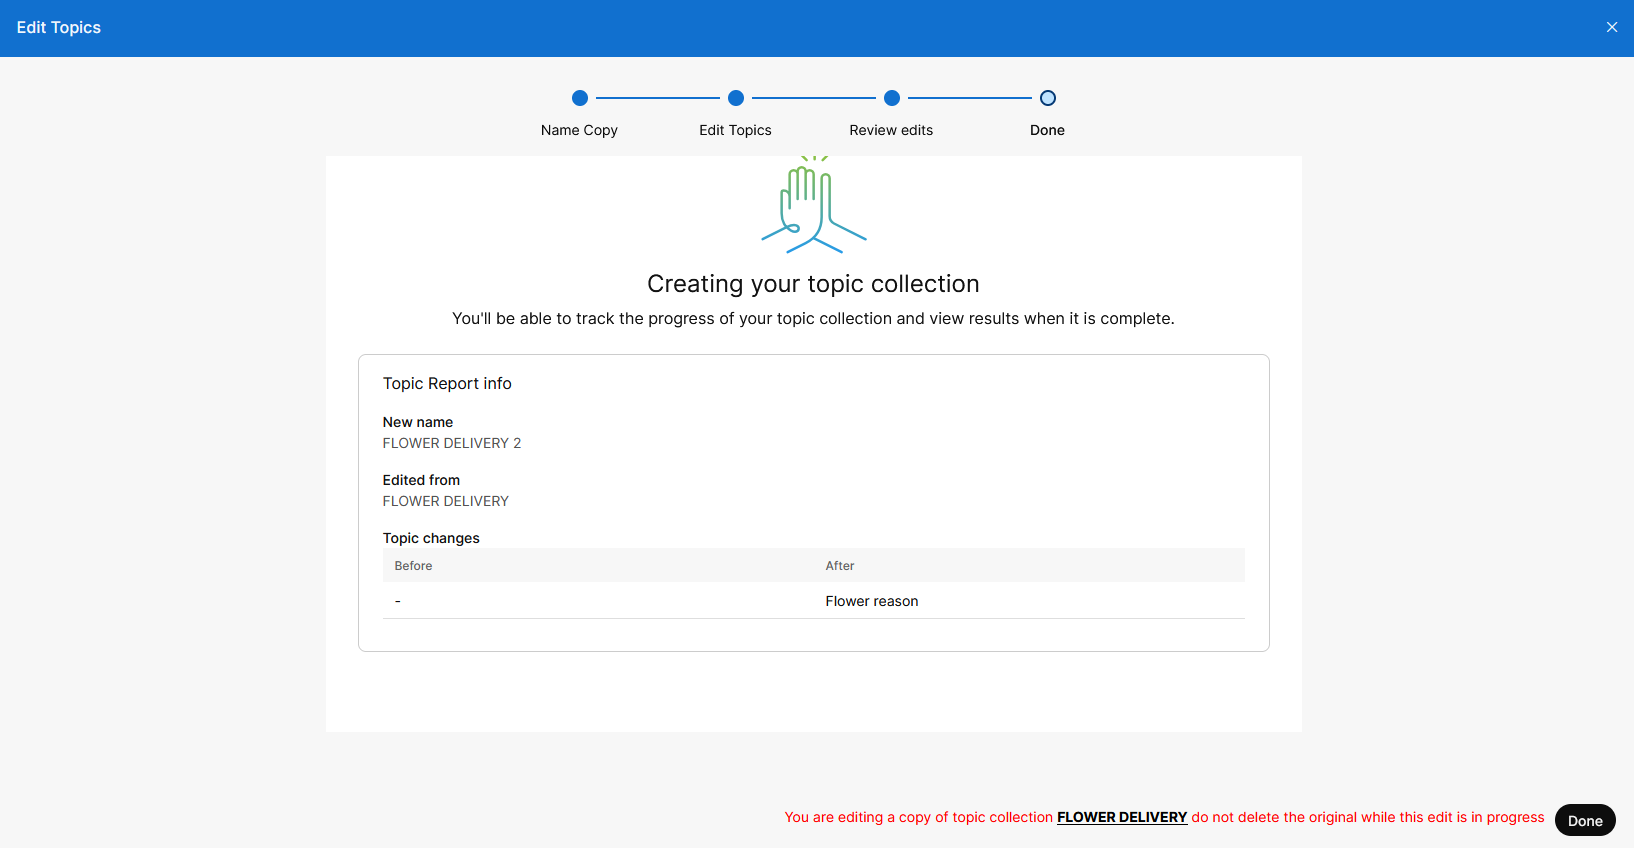Click the After column header
The image size is (1634, 848).
tap(839, 566)
